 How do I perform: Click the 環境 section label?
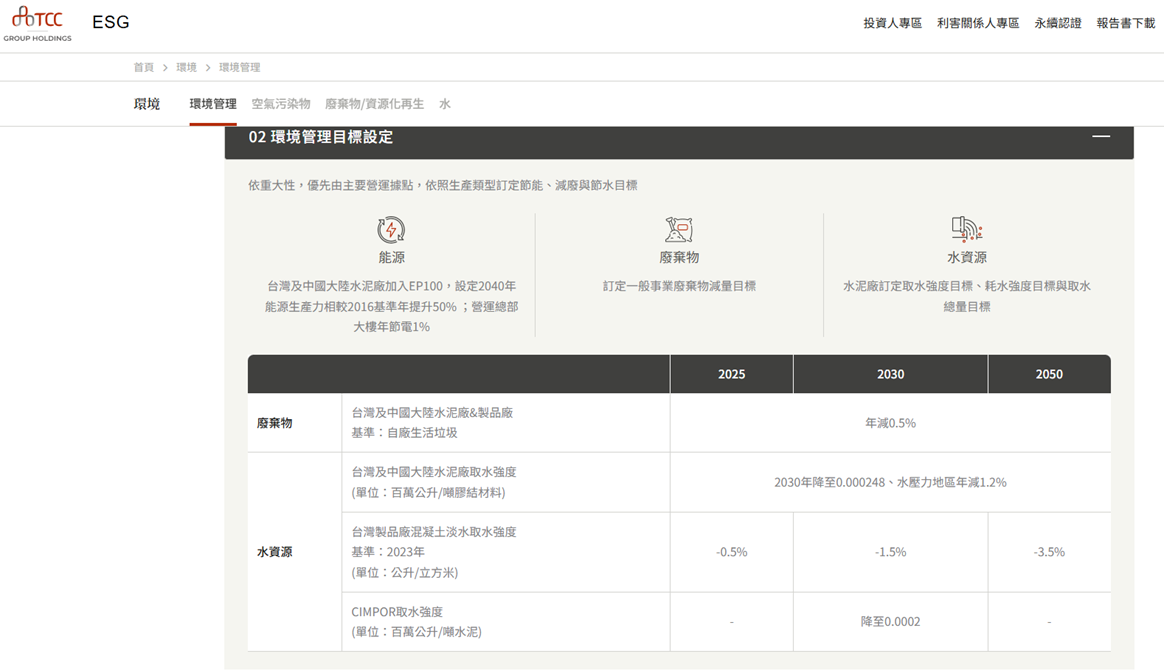(147, 104)
